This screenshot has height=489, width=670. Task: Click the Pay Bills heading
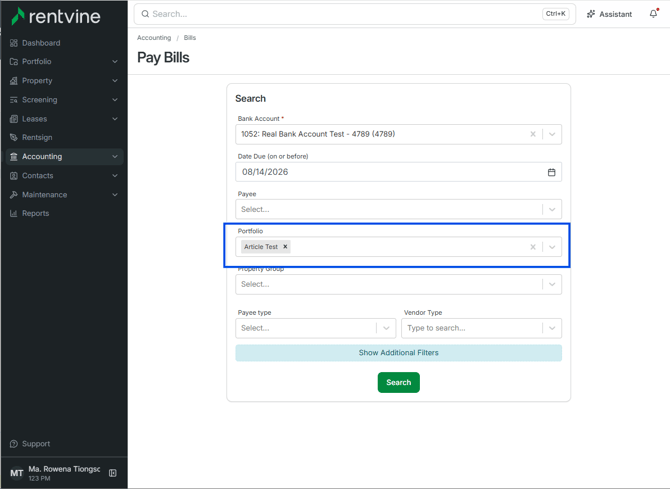coord(163,58)
